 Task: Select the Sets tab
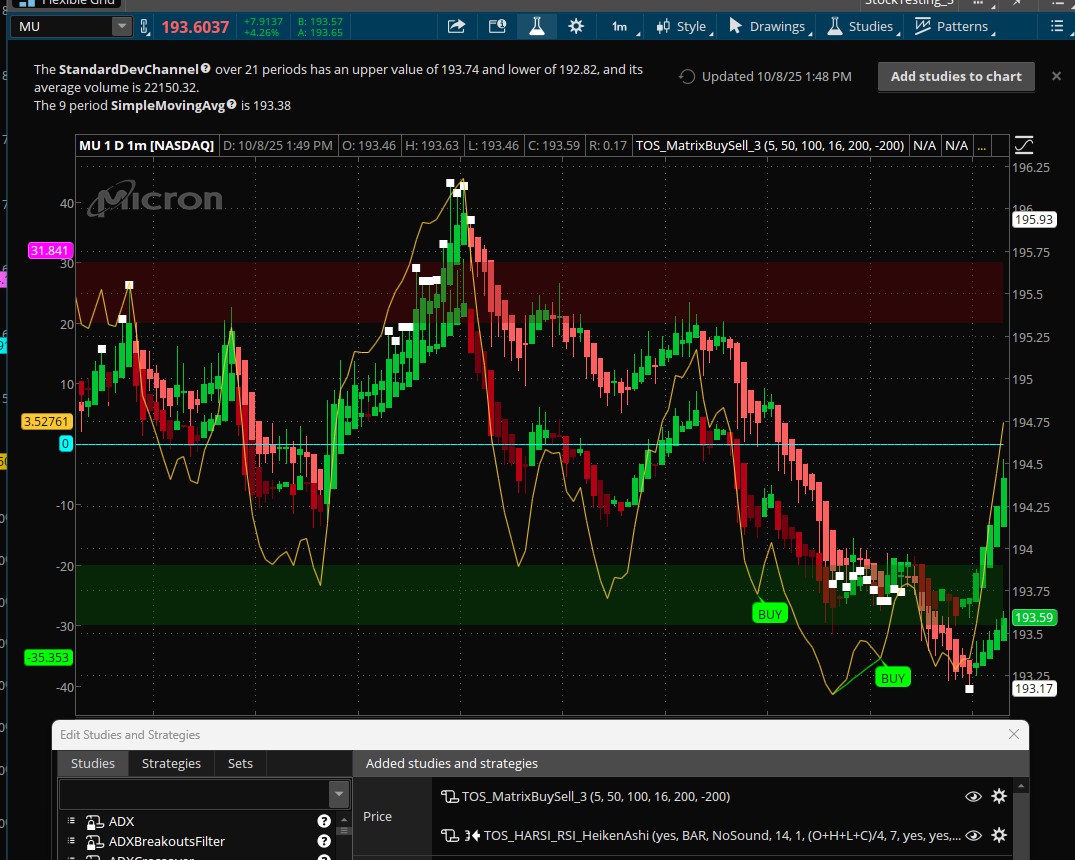tap(240, 763)
